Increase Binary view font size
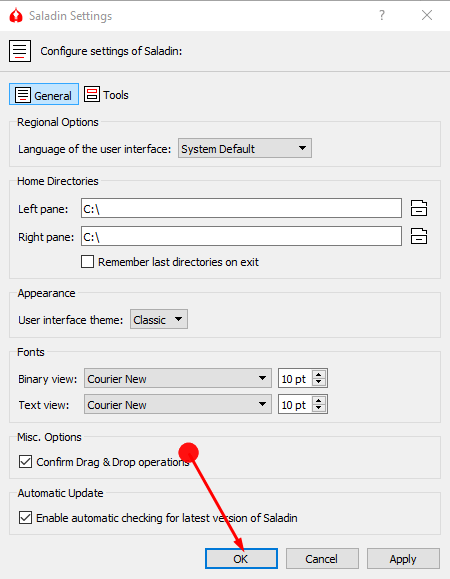 coord(319,374)
